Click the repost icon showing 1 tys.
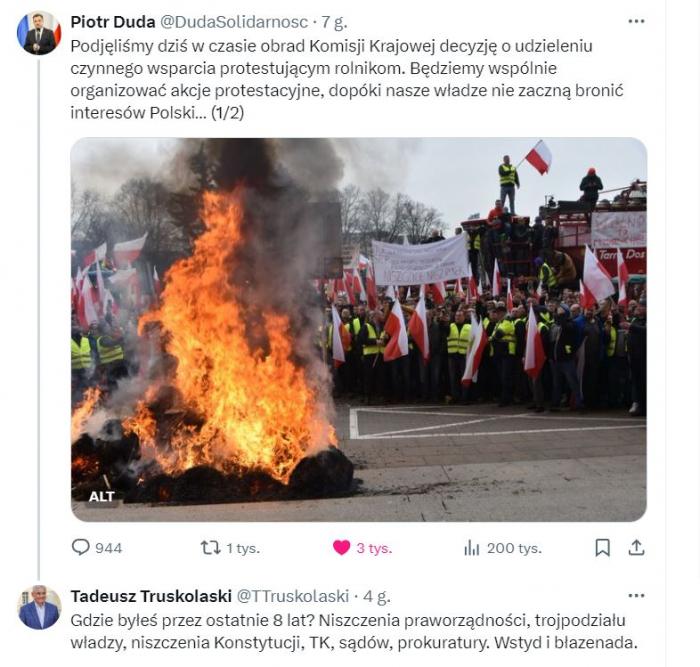The width and height of the screenshot is (700, 667). click(210, 547)
